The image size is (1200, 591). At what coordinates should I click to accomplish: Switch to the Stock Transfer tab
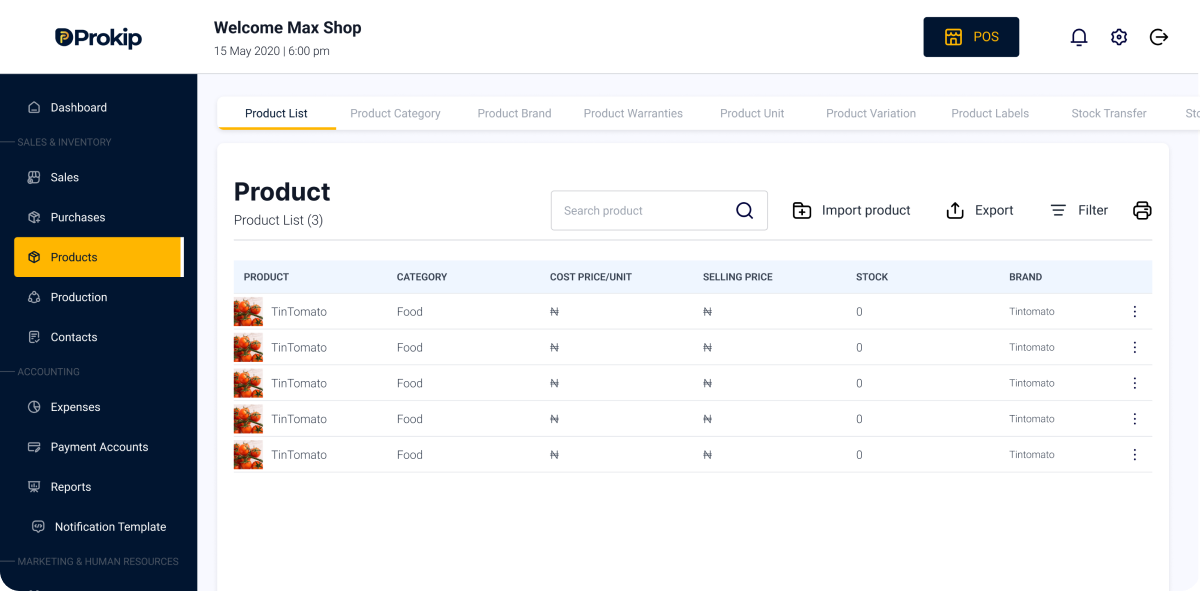pyautogui.click(x=1108, y=113)
